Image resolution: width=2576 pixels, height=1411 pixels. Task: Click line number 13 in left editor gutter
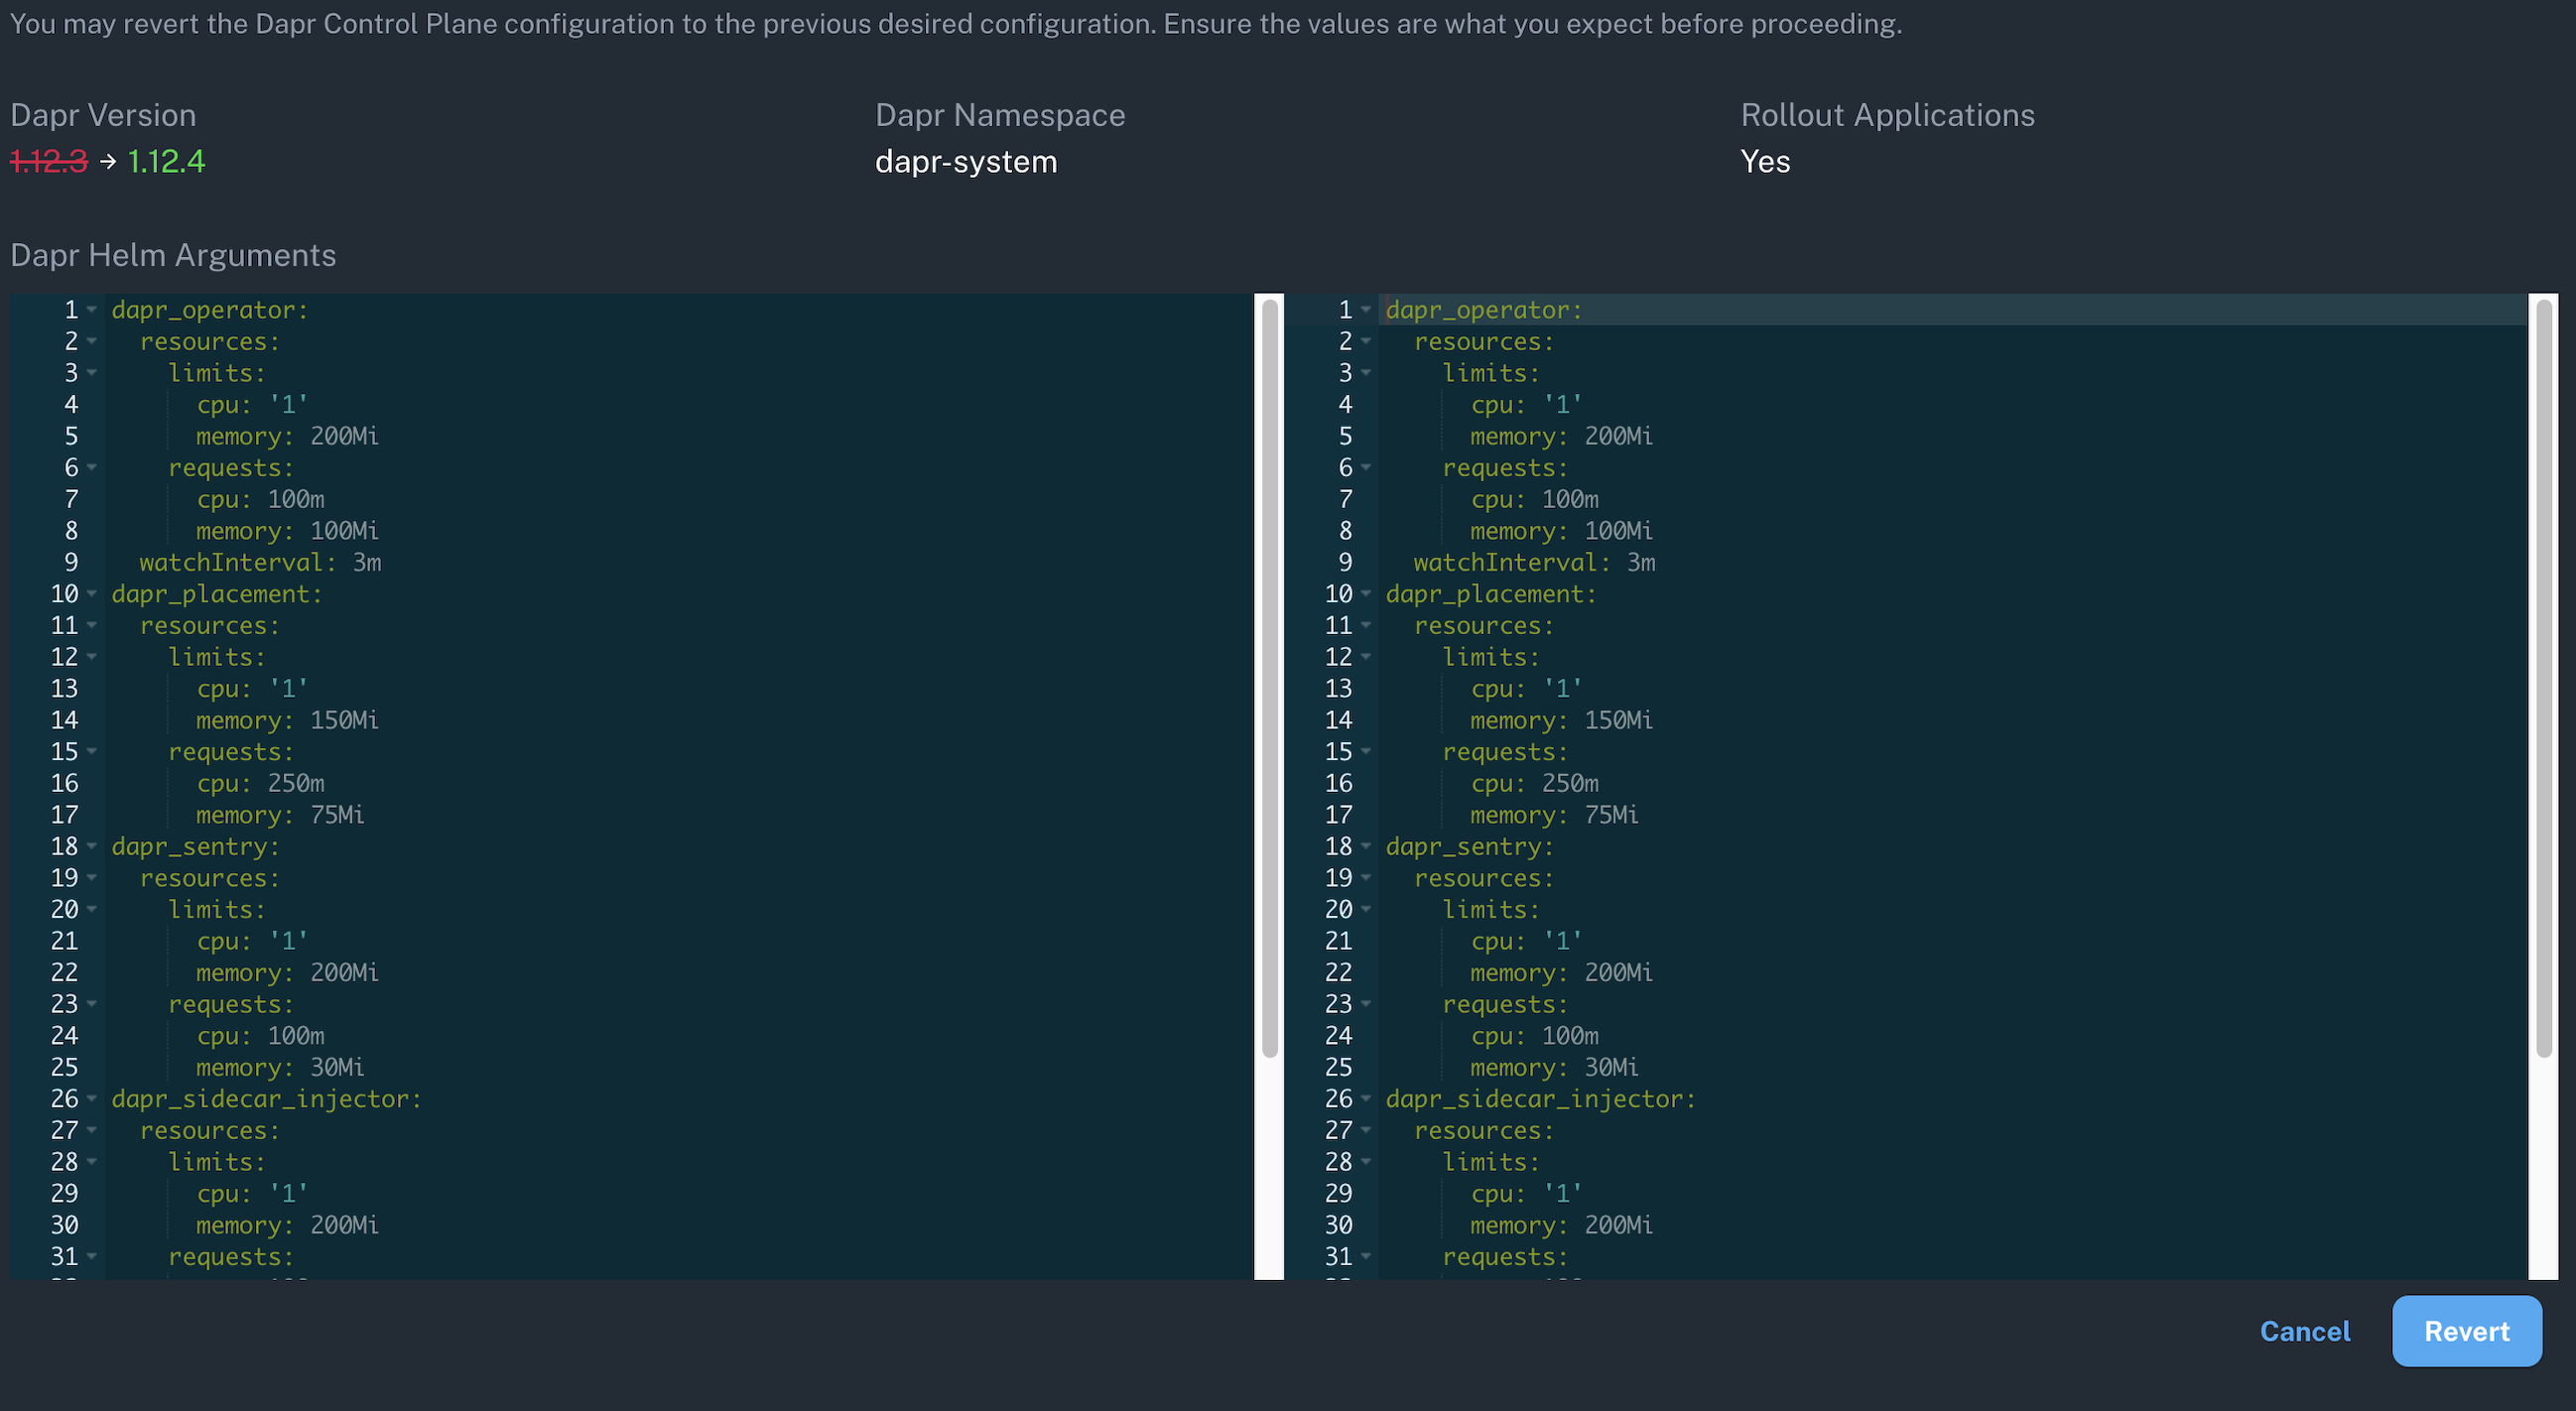pyautogui.click(x=64, y=688)
